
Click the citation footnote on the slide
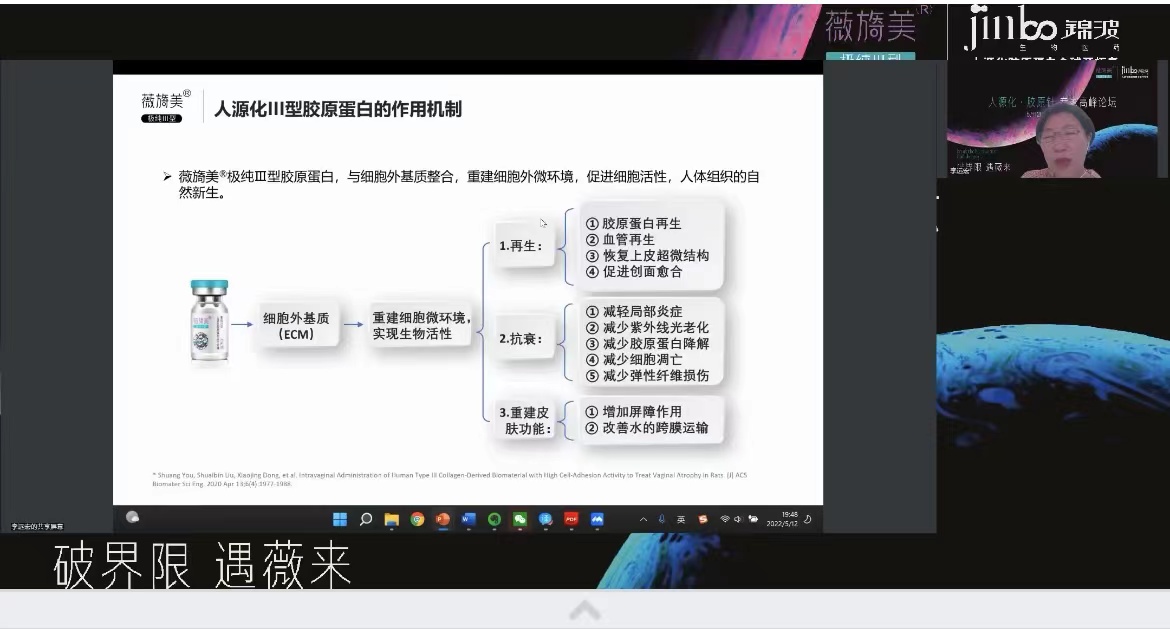pyautogui.click(x=449, y=479)
